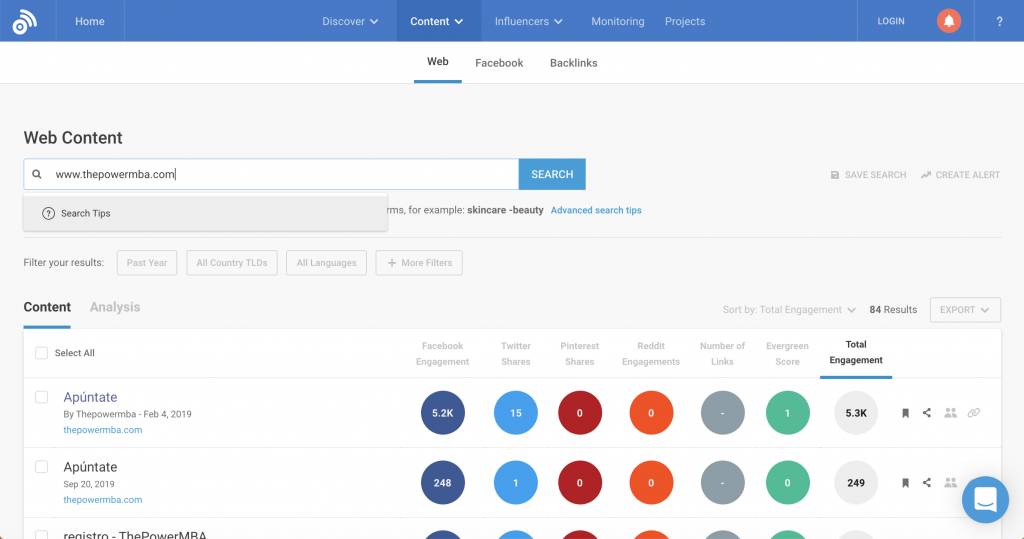This screenshot has height=539, width=1024.
Task: Click the plus icon in More Filters
Action: (x=392, y=263)
